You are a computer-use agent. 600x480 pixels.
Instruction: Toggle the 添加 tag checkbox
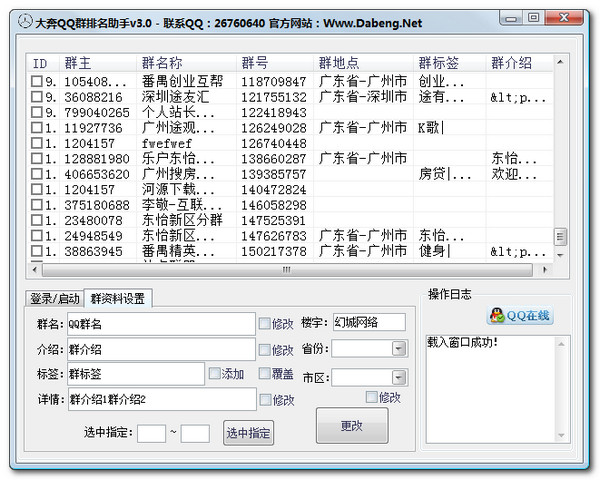click(x=214, y=373)
